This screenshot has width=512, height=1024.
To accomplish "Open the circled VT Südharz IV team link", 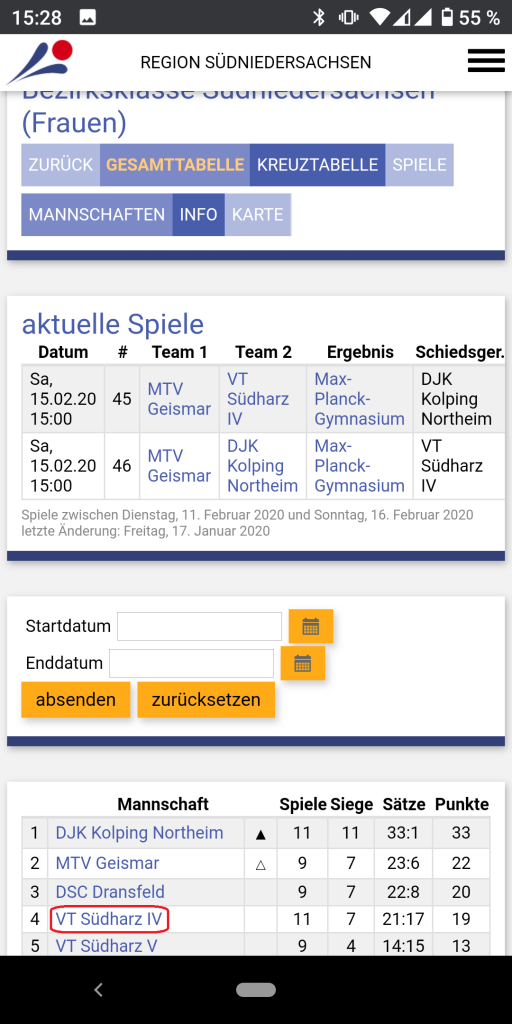I will click(x=109, y=920).
